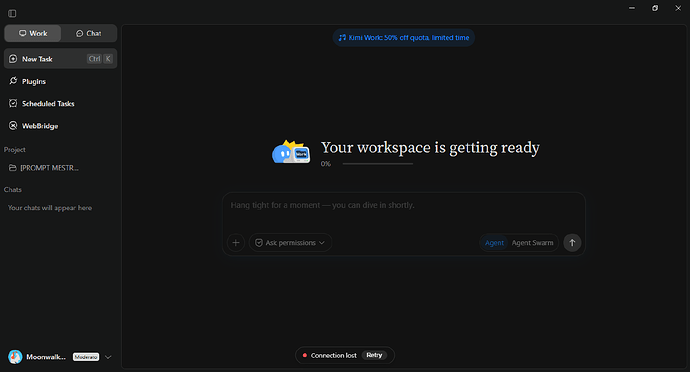Open the Ask permissions dropdown
This screenshot has width=690, height=372.
click(x=290, y=243)
